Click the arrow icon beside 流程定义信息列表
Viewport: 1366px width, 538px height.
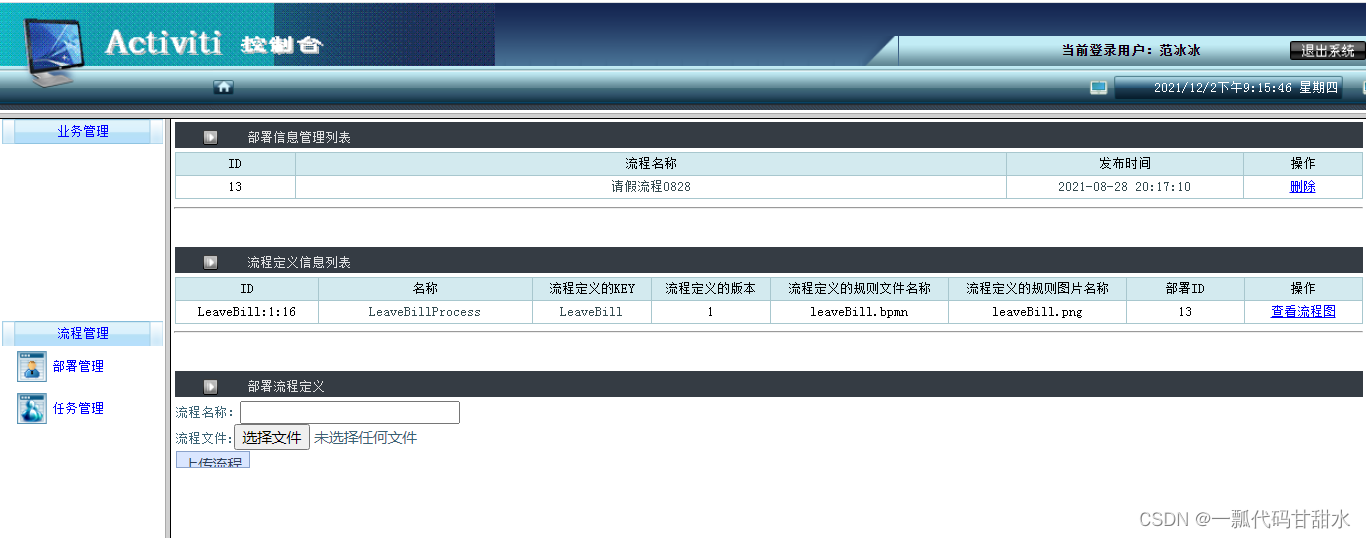[x=211, y=262]
